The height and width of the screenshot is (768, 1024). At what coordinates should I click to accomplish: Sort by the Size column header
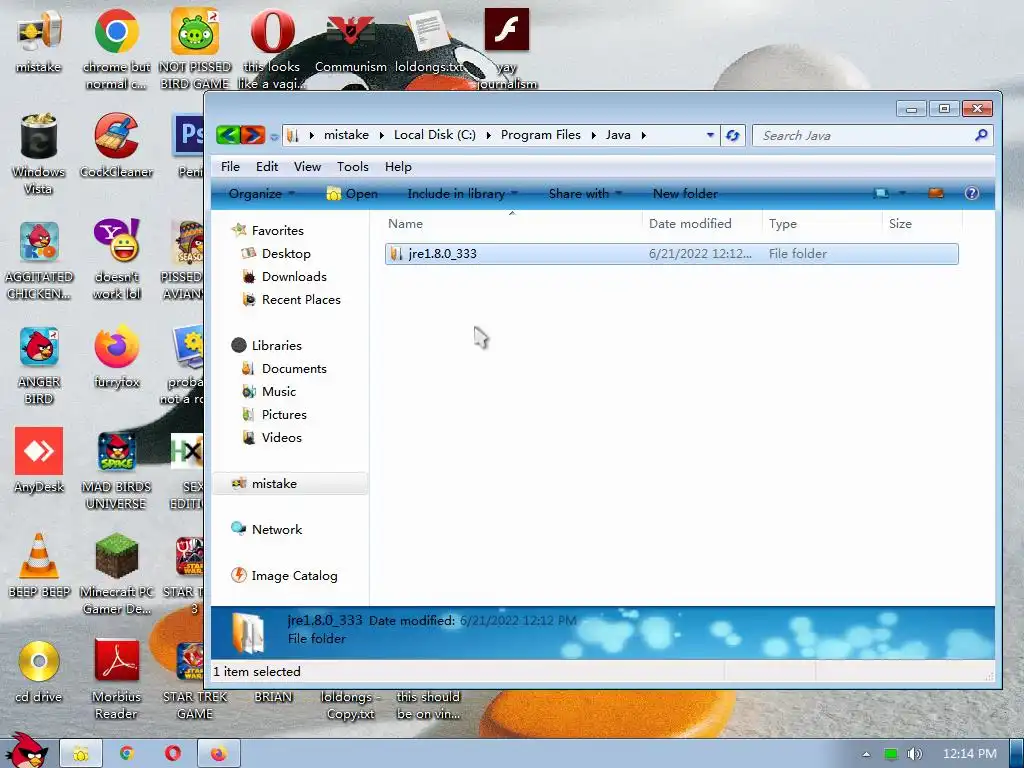[x=922, y=223]
